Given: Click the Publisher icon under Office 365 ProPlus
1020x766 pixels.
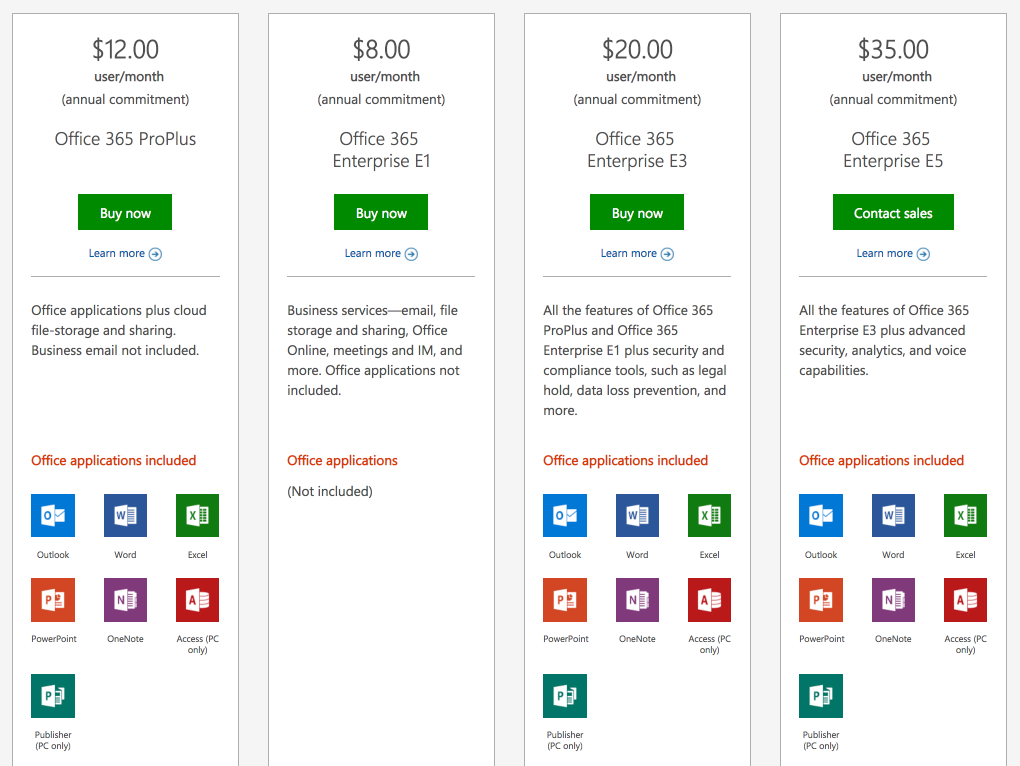Looking at the screenshot, I should [x=53, y=696].
